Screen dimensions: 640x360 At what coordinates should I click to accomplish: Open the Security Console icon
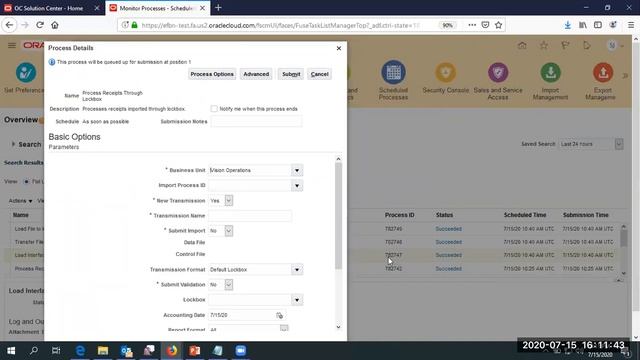pos(445,73)
